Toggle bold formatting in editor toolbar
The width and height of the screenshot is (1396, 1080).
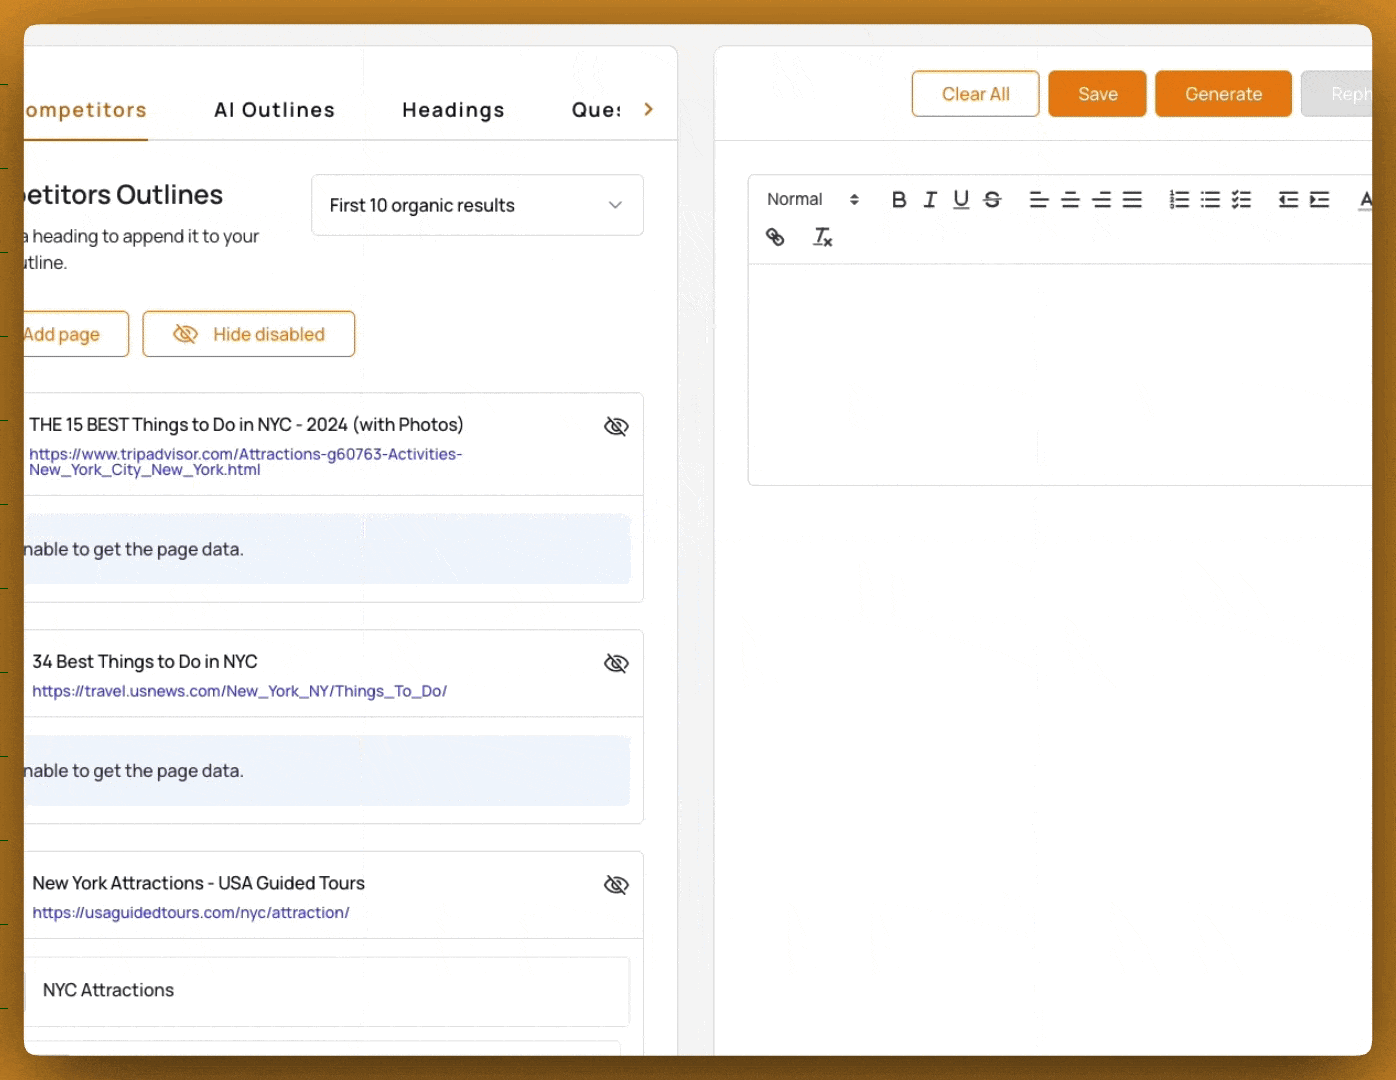tap(899, 200)
